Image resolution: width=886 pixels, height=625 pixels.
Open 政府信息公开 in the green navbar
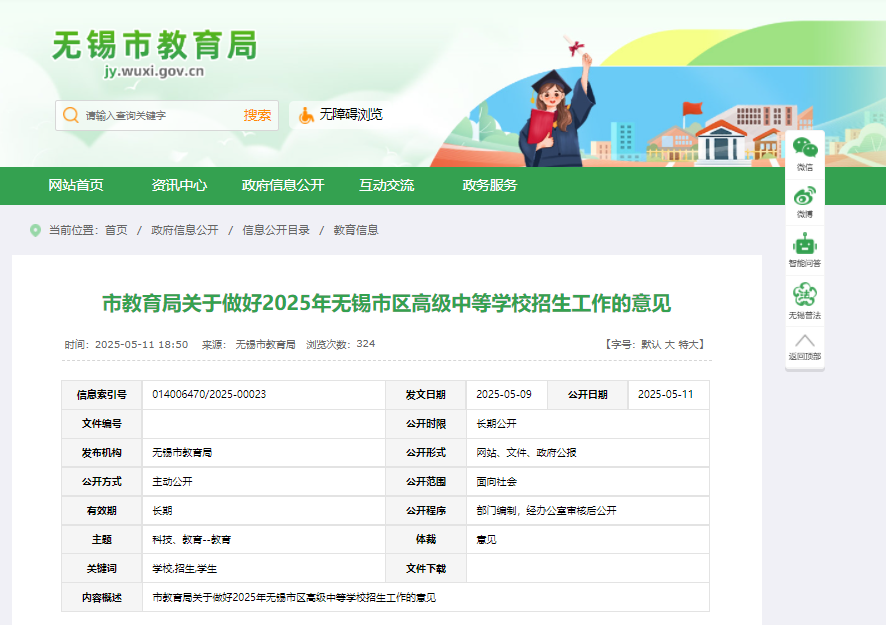pyautogui.click(x=283, y=185)
